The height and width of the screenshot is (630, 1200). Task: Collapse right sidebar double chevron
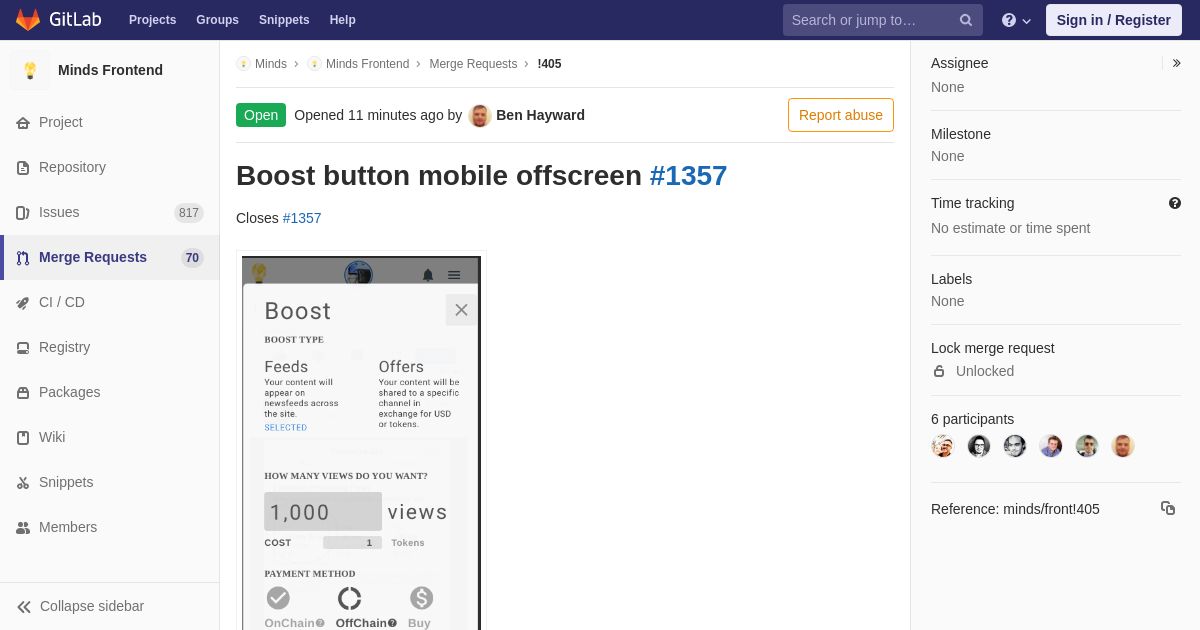[x=1176, y=63]
